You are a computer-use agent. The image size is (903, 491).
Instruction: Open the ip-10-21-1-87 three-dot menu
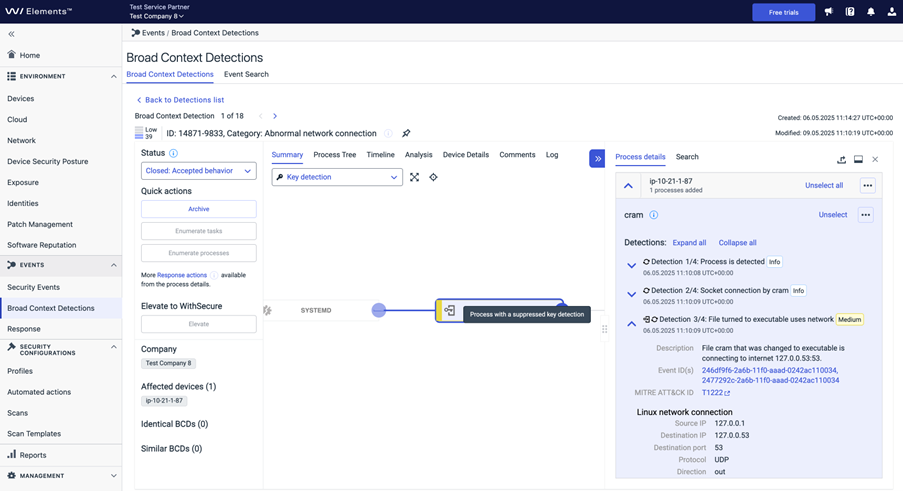pyautogui.click(x=867, y=185)
